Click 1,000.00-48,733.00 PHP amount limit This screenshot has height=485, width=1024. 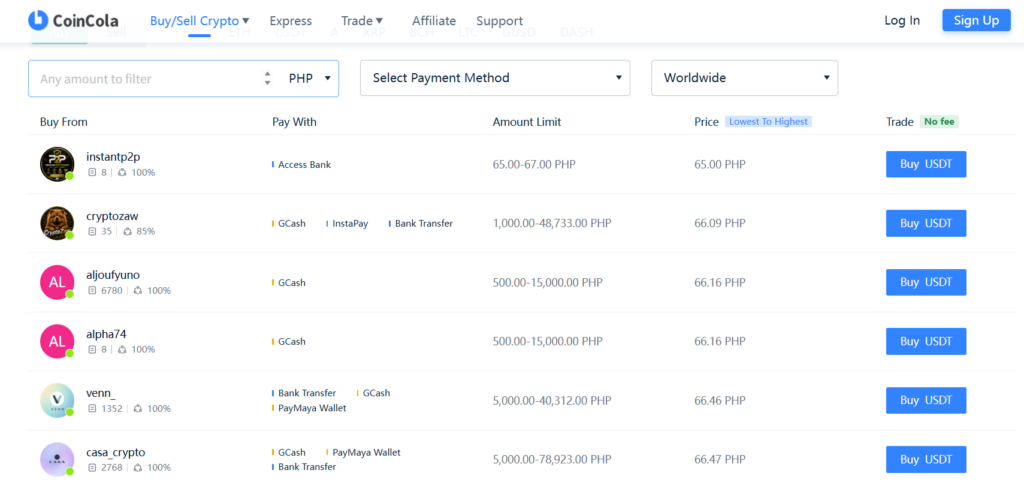tap(552, 223)
